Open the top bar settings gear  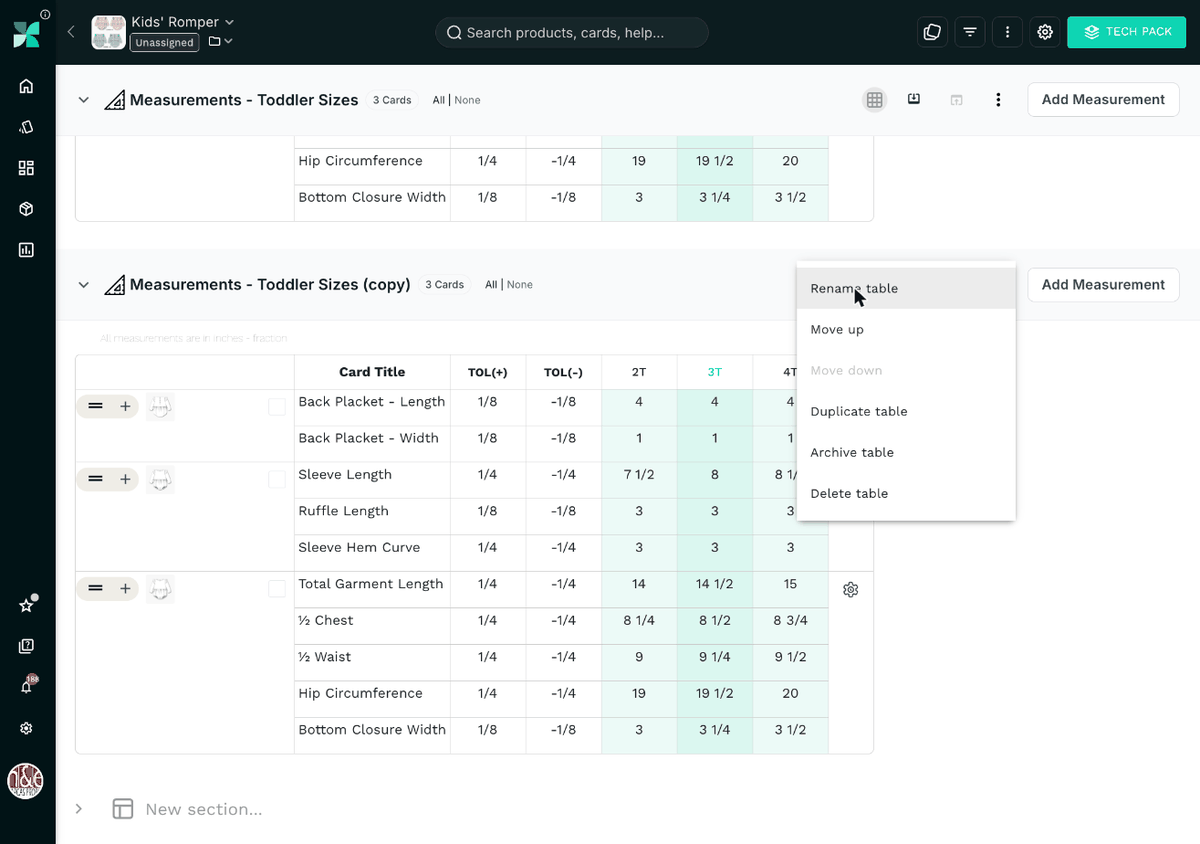pos(1045,32)
